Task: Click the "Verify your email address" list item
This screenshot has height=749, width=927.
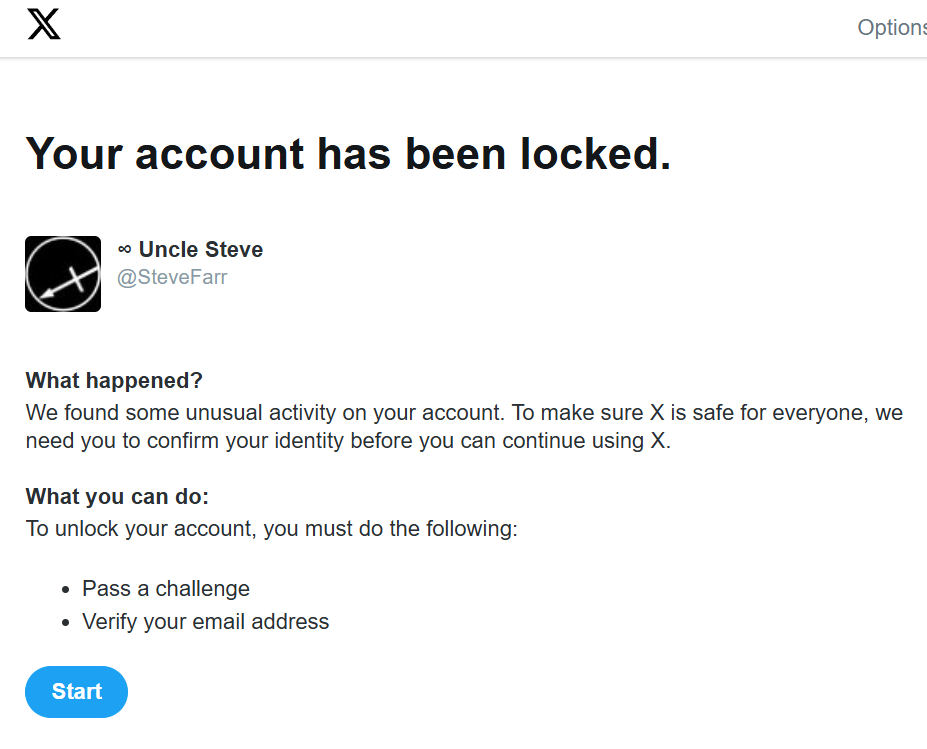Action: (x=205, y=621)
